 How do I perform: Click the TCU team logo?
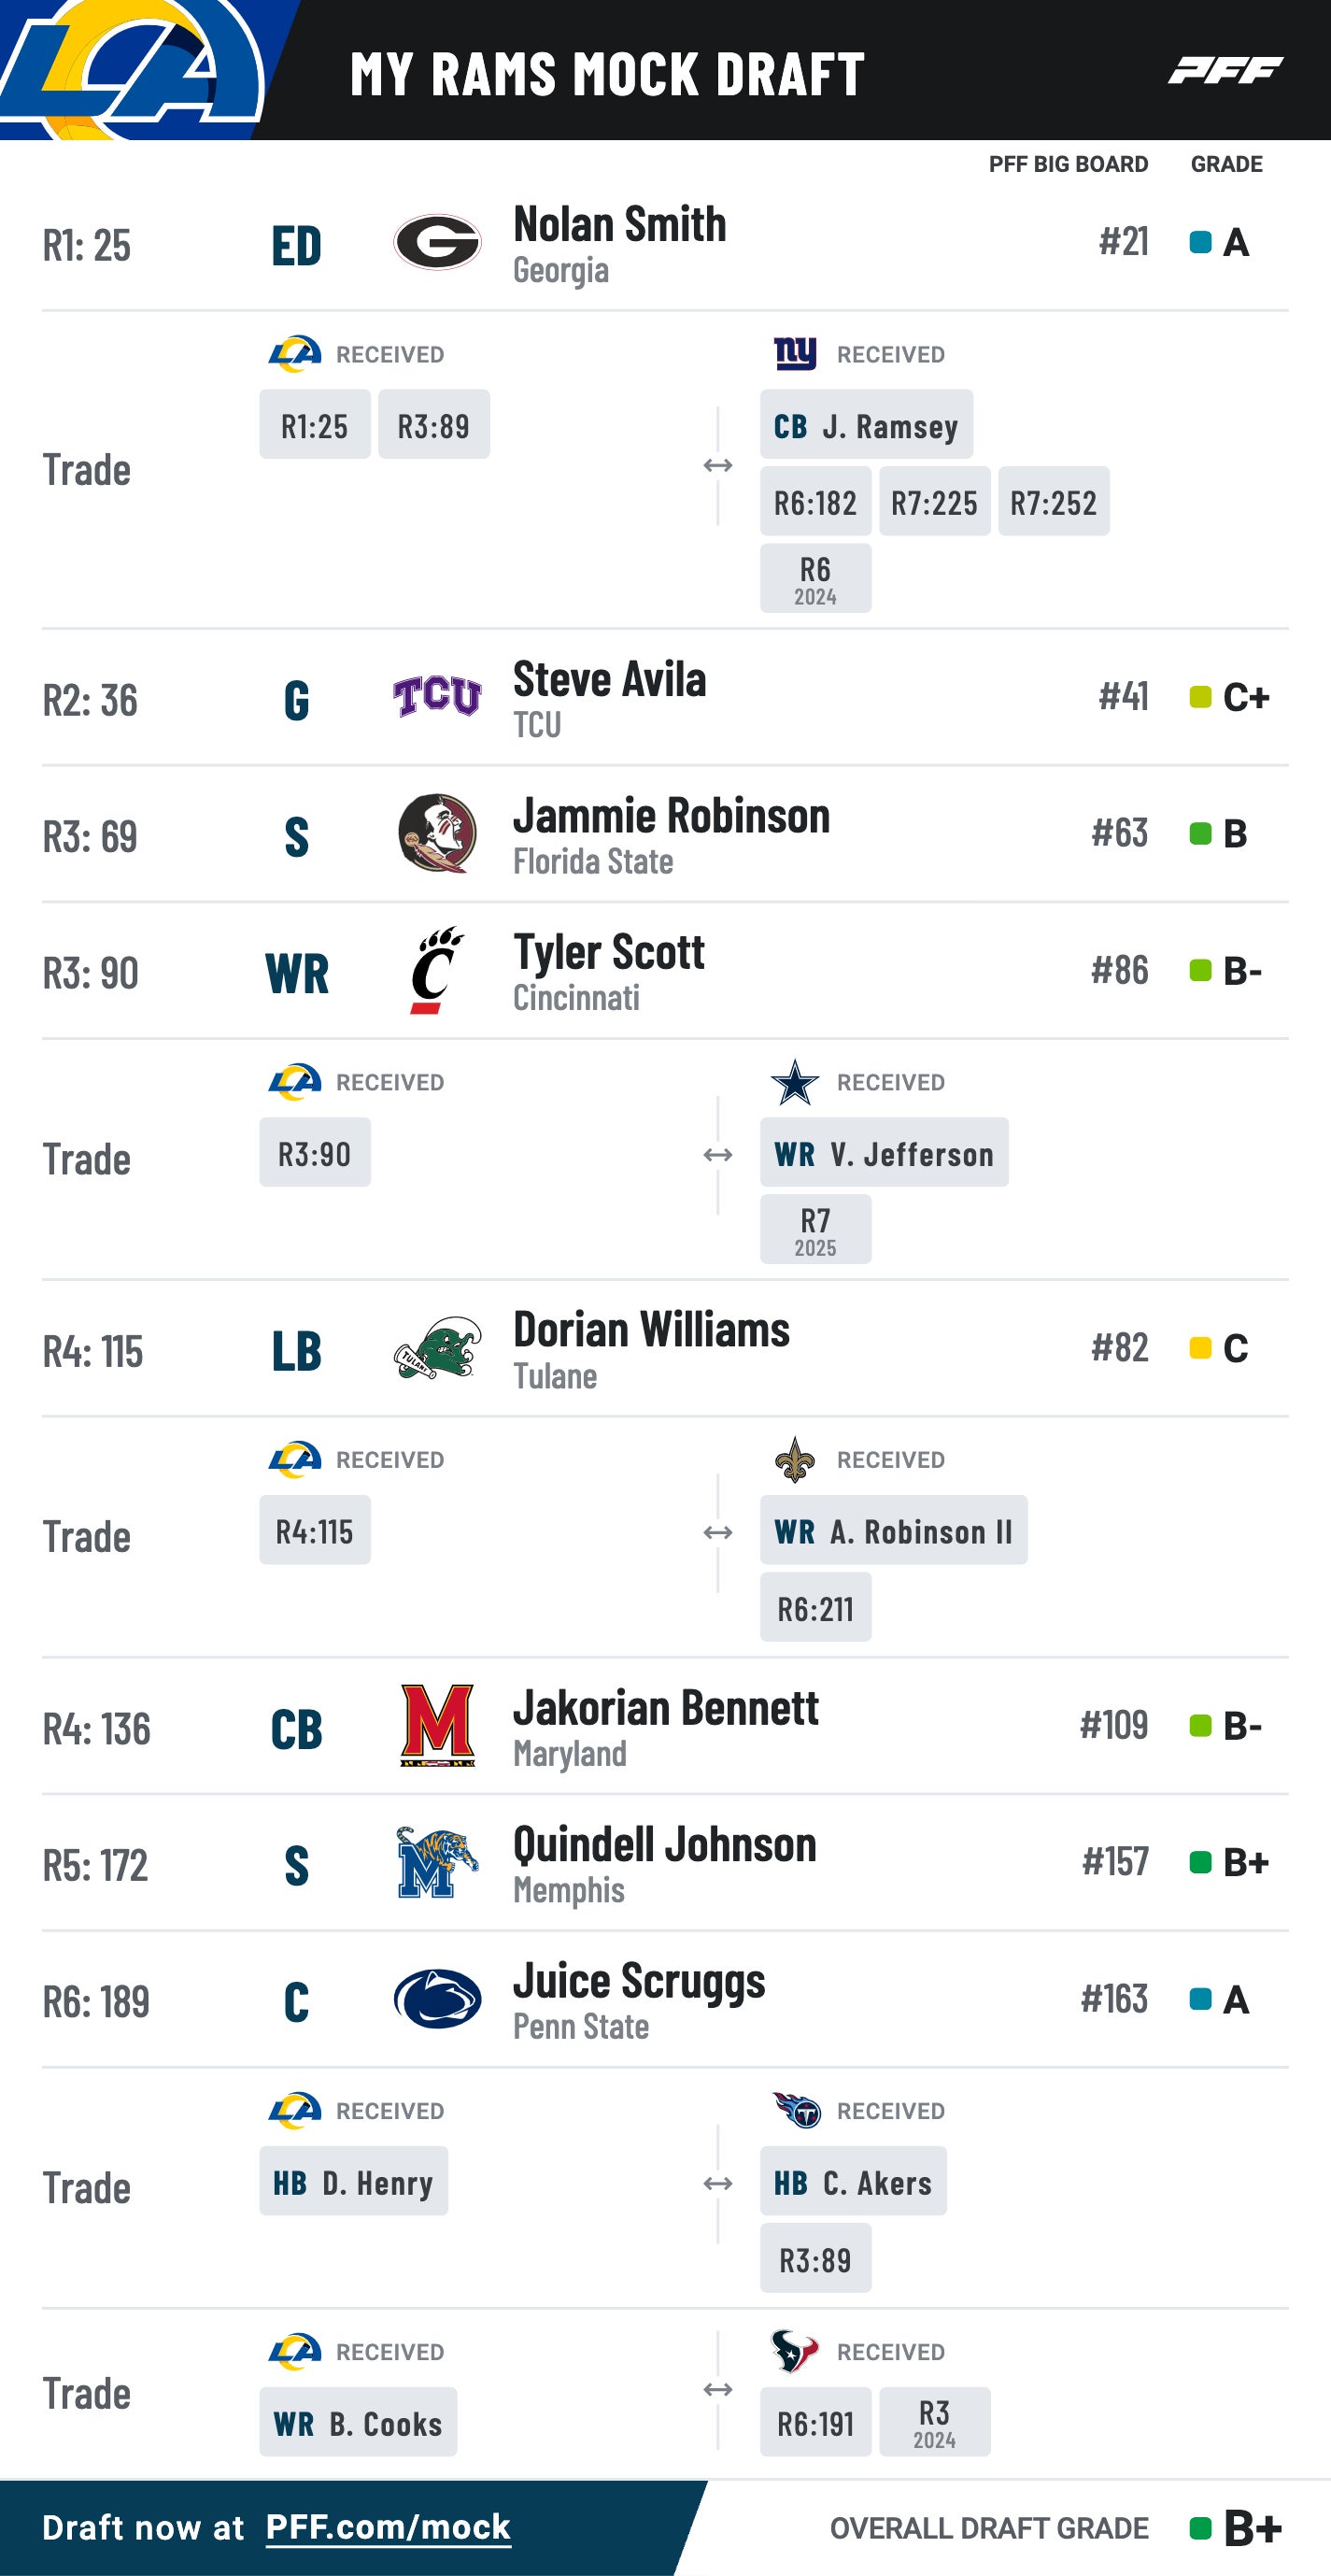tap(437, 696)
